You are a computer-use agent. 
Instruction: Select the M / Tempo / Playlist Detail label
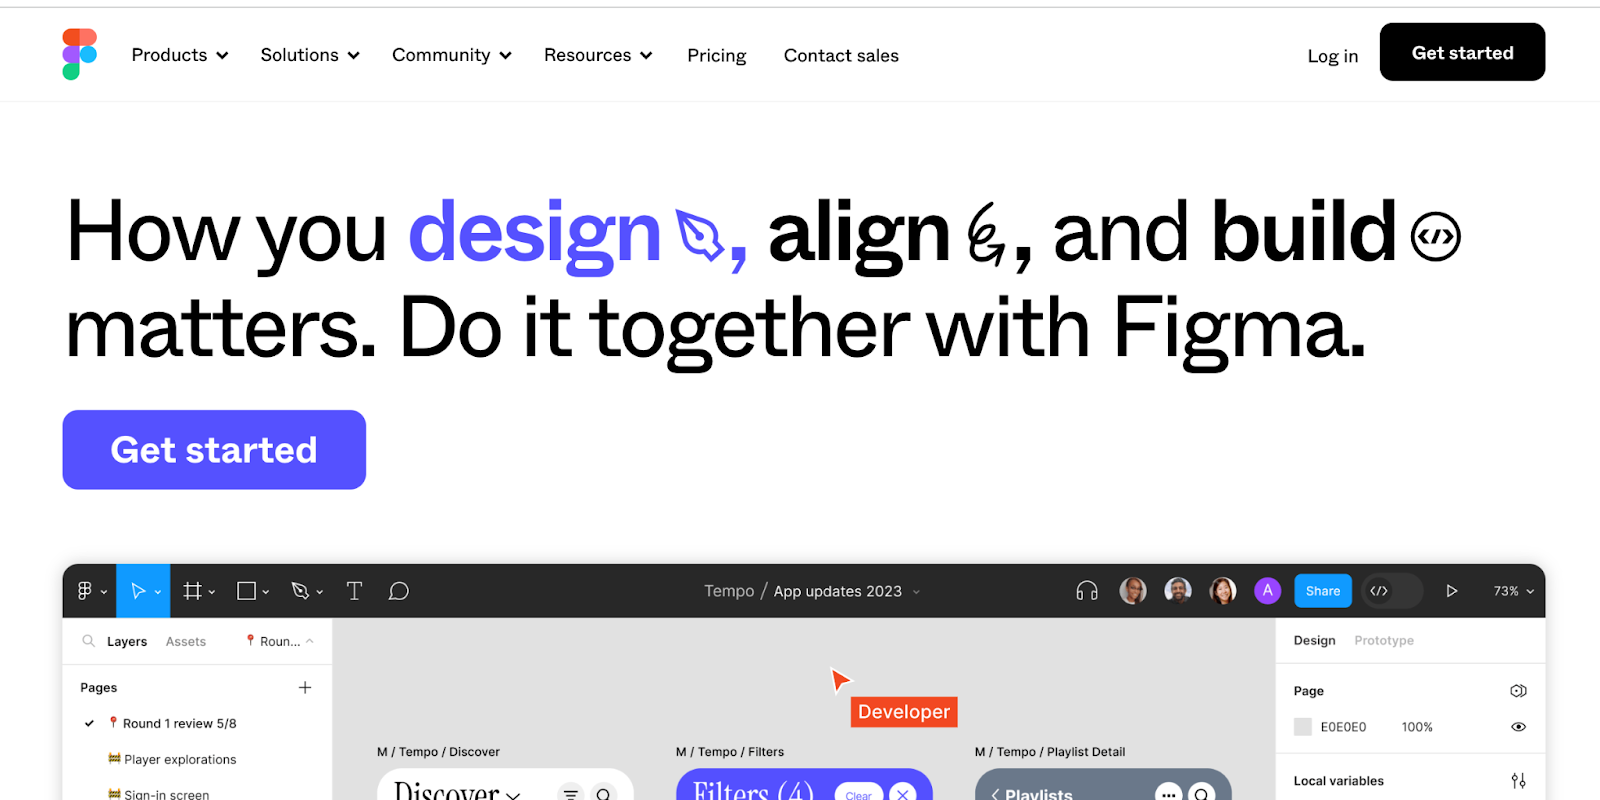1050,752
